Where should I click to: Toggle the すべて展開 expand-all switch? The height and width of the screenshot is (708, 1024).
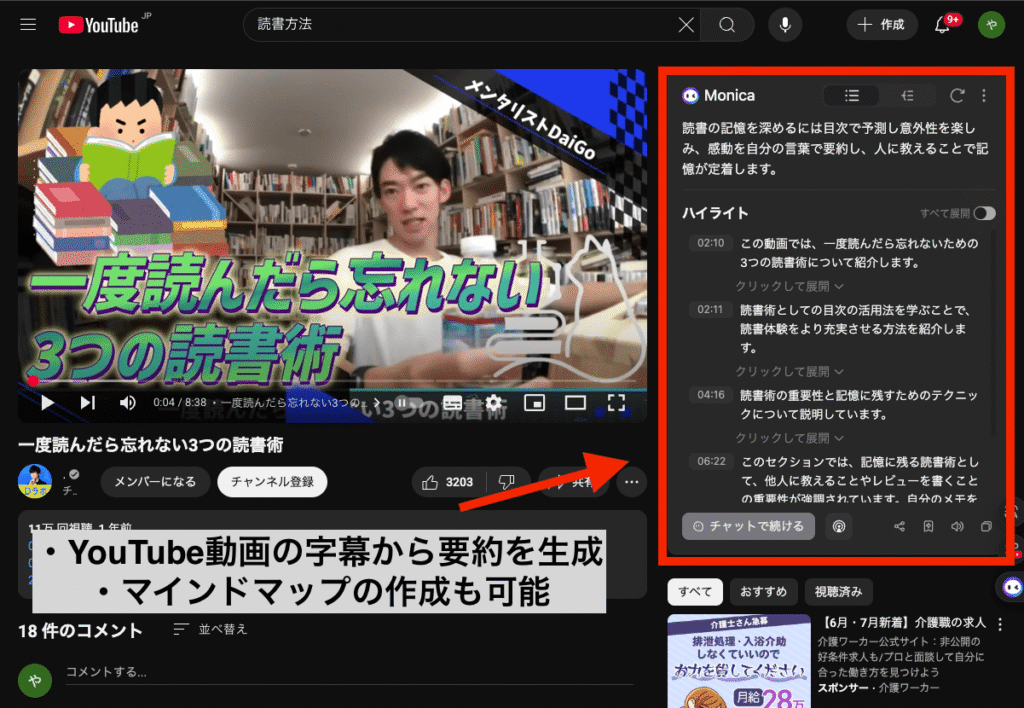[984, 214]
